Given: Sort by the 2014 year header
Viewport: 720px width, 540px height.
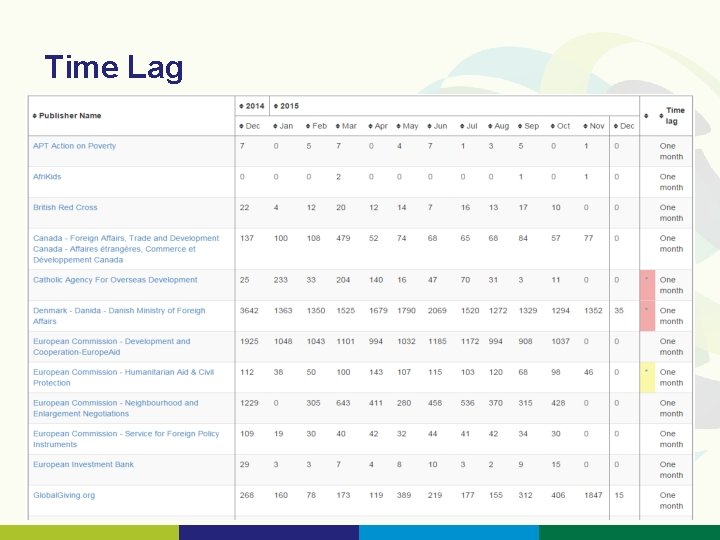Looking at the screenshot, I should point(252,106).
